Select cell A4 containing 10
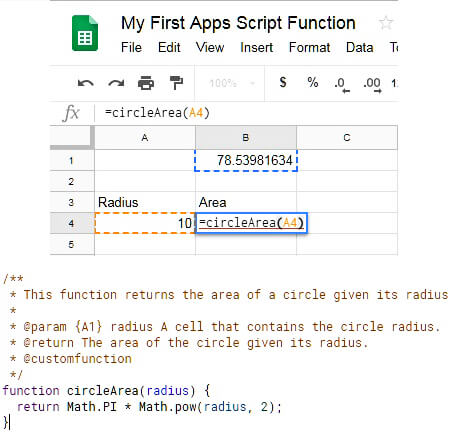 pyautogui.click(x=145, y=223)
